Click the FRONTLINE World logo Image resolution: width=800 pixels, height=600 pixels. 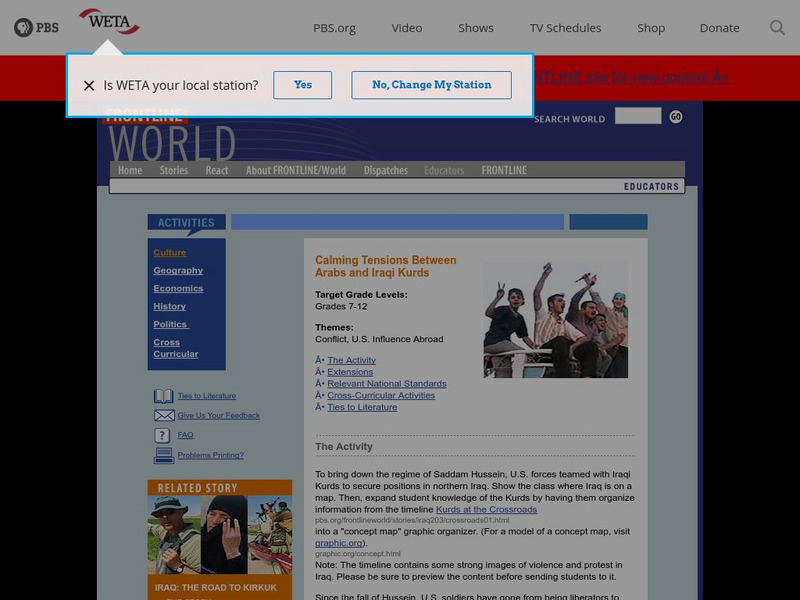171,136
